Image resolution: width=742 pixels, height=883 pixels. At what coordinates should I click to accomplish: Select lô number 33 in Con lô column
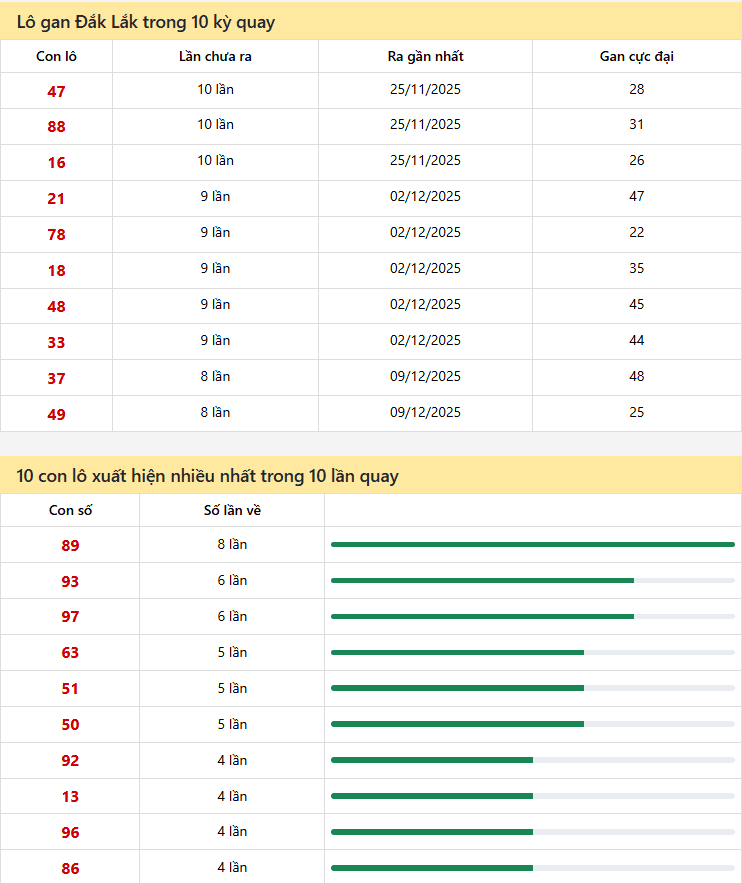pos(56,343)
